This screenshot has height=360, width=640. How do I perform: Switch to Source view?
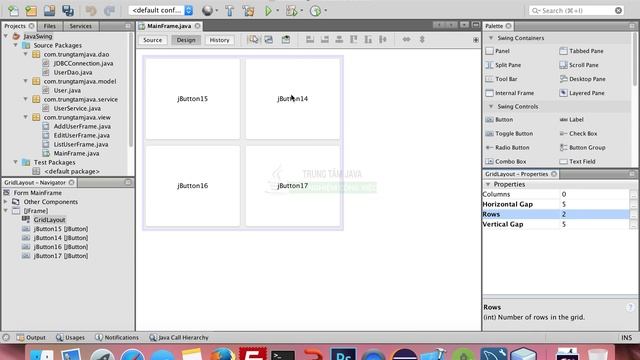click(x=153, y=40)
